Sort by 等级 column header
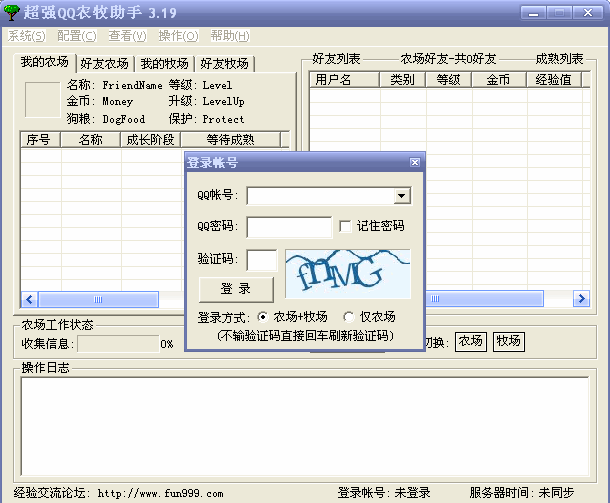The image size is (610, 503). (x=449, y=80)
